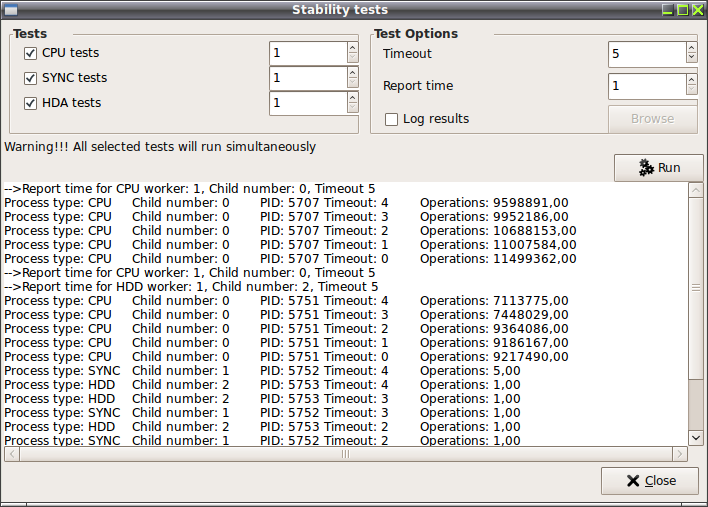Viewport: 708px width, 507px height.
Task: Click the vertical scrollbar down arrow
Action: (x=696, y=437)
